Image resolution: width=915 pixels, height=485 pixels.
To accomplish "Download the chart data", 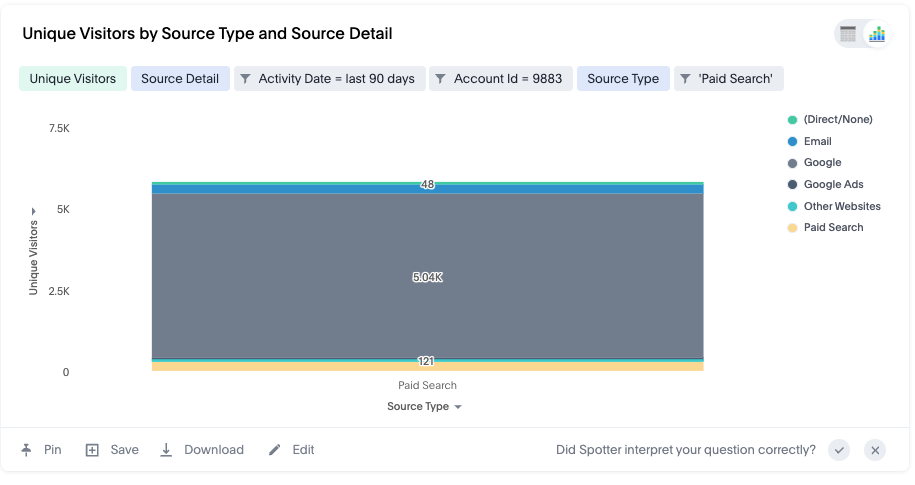I will click(x=202, y=450).
